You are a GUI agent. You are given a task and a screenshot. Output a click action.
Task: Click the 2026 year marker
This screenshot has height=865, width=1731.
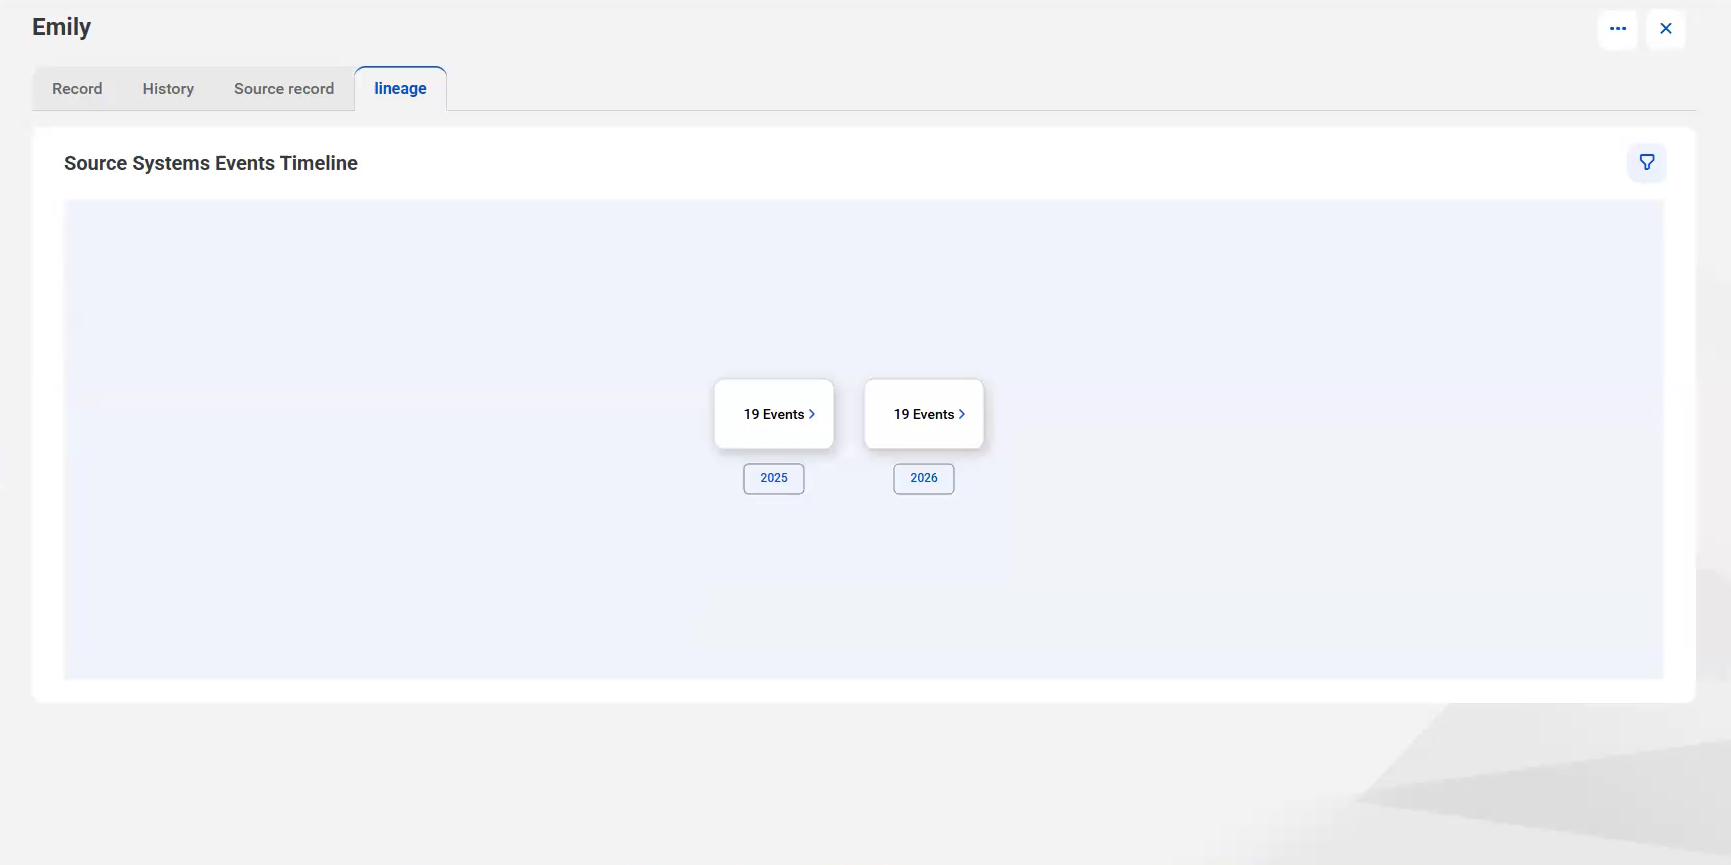point(924,478)
